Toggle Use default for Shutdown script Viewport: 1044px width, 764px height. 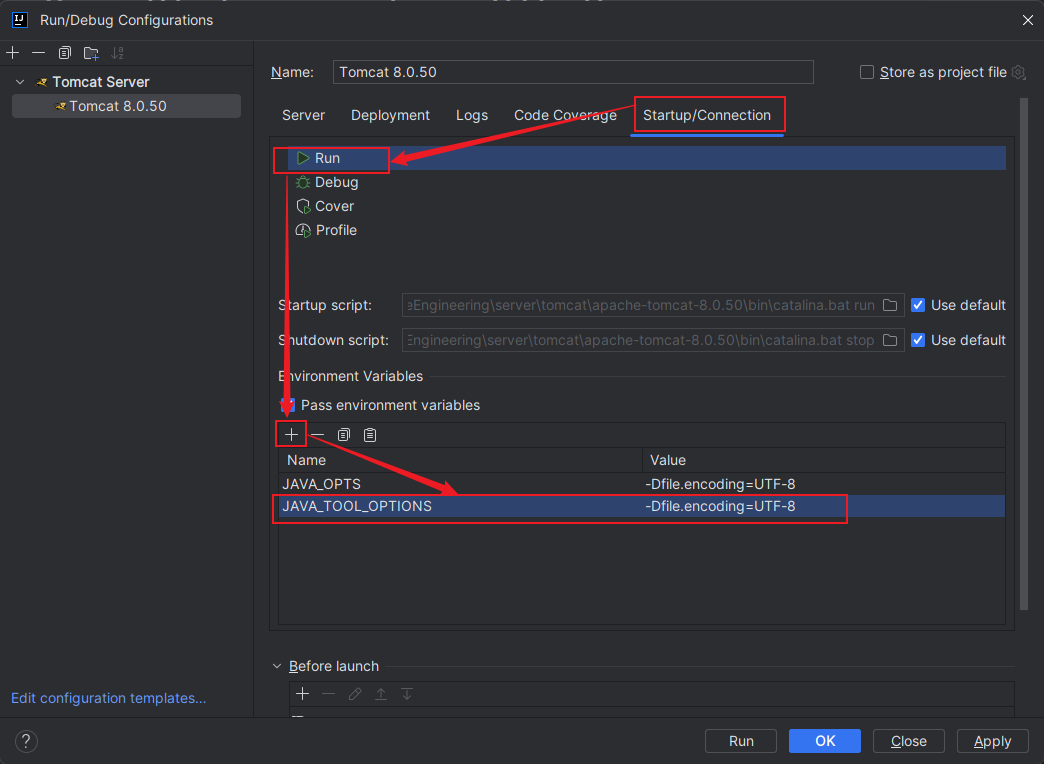coord(918,340)
